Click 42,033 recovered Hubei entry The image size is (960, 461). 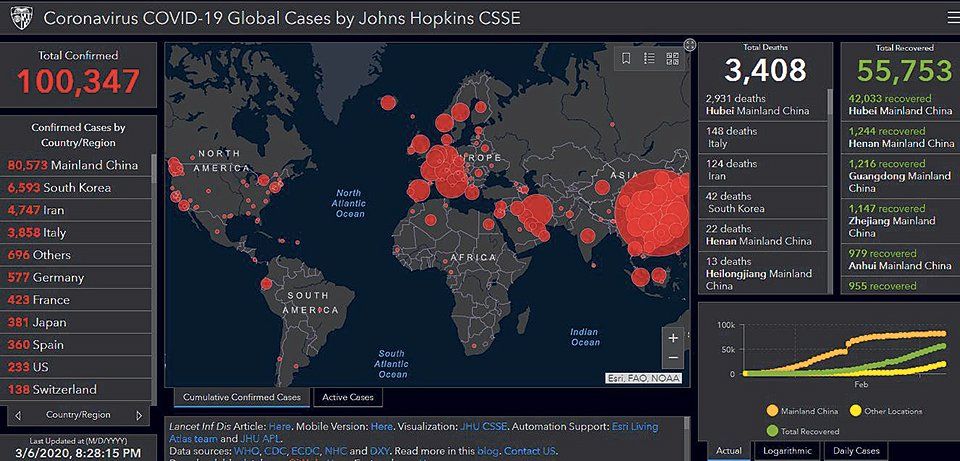[901, 105]
